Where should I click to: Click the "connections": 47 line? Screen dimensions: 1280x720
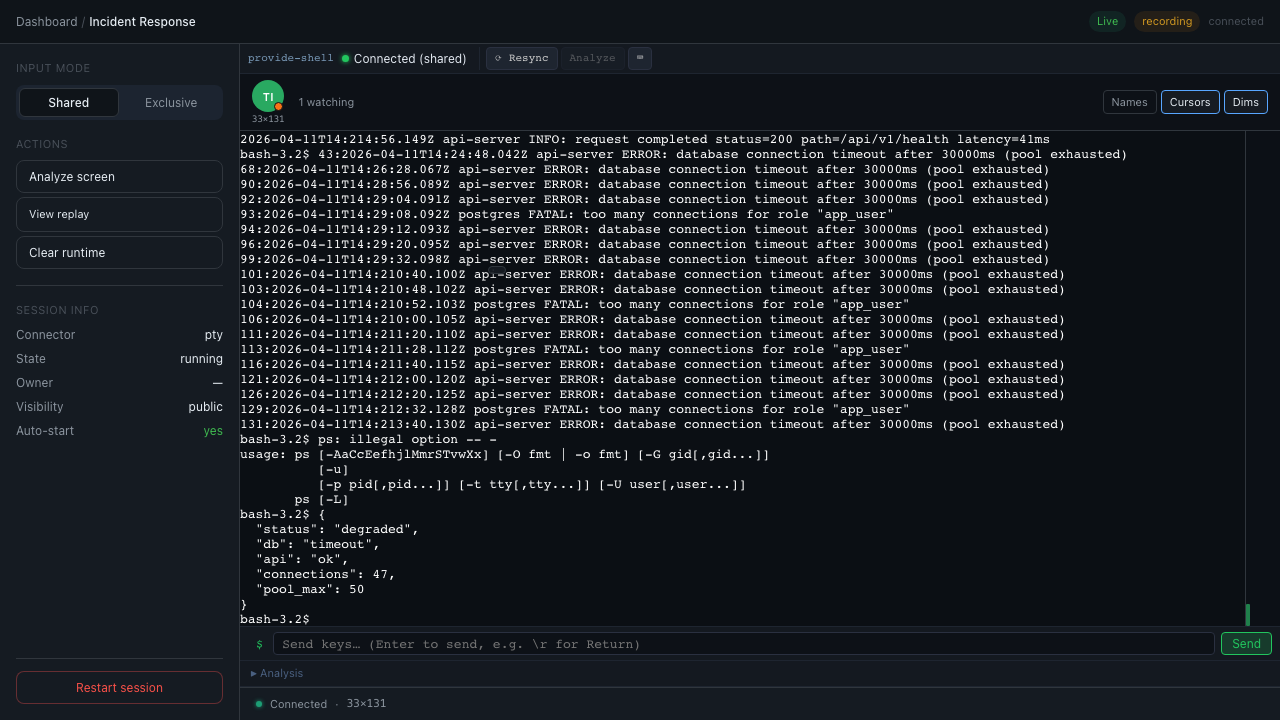pyautogui.click(x=325, y=575)
